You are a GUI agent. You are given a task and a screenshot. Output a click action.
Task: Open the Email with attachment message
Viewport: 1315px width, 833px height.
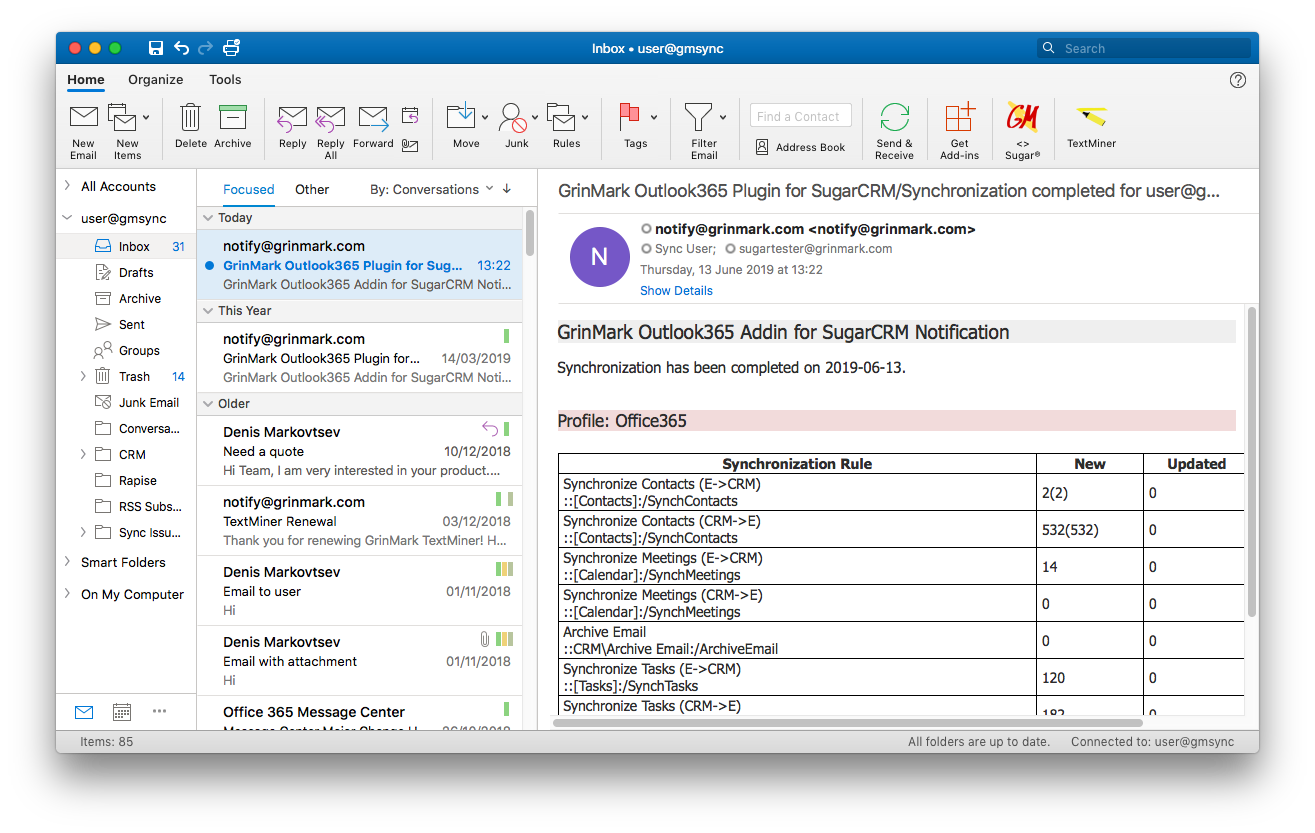[360, 661]
